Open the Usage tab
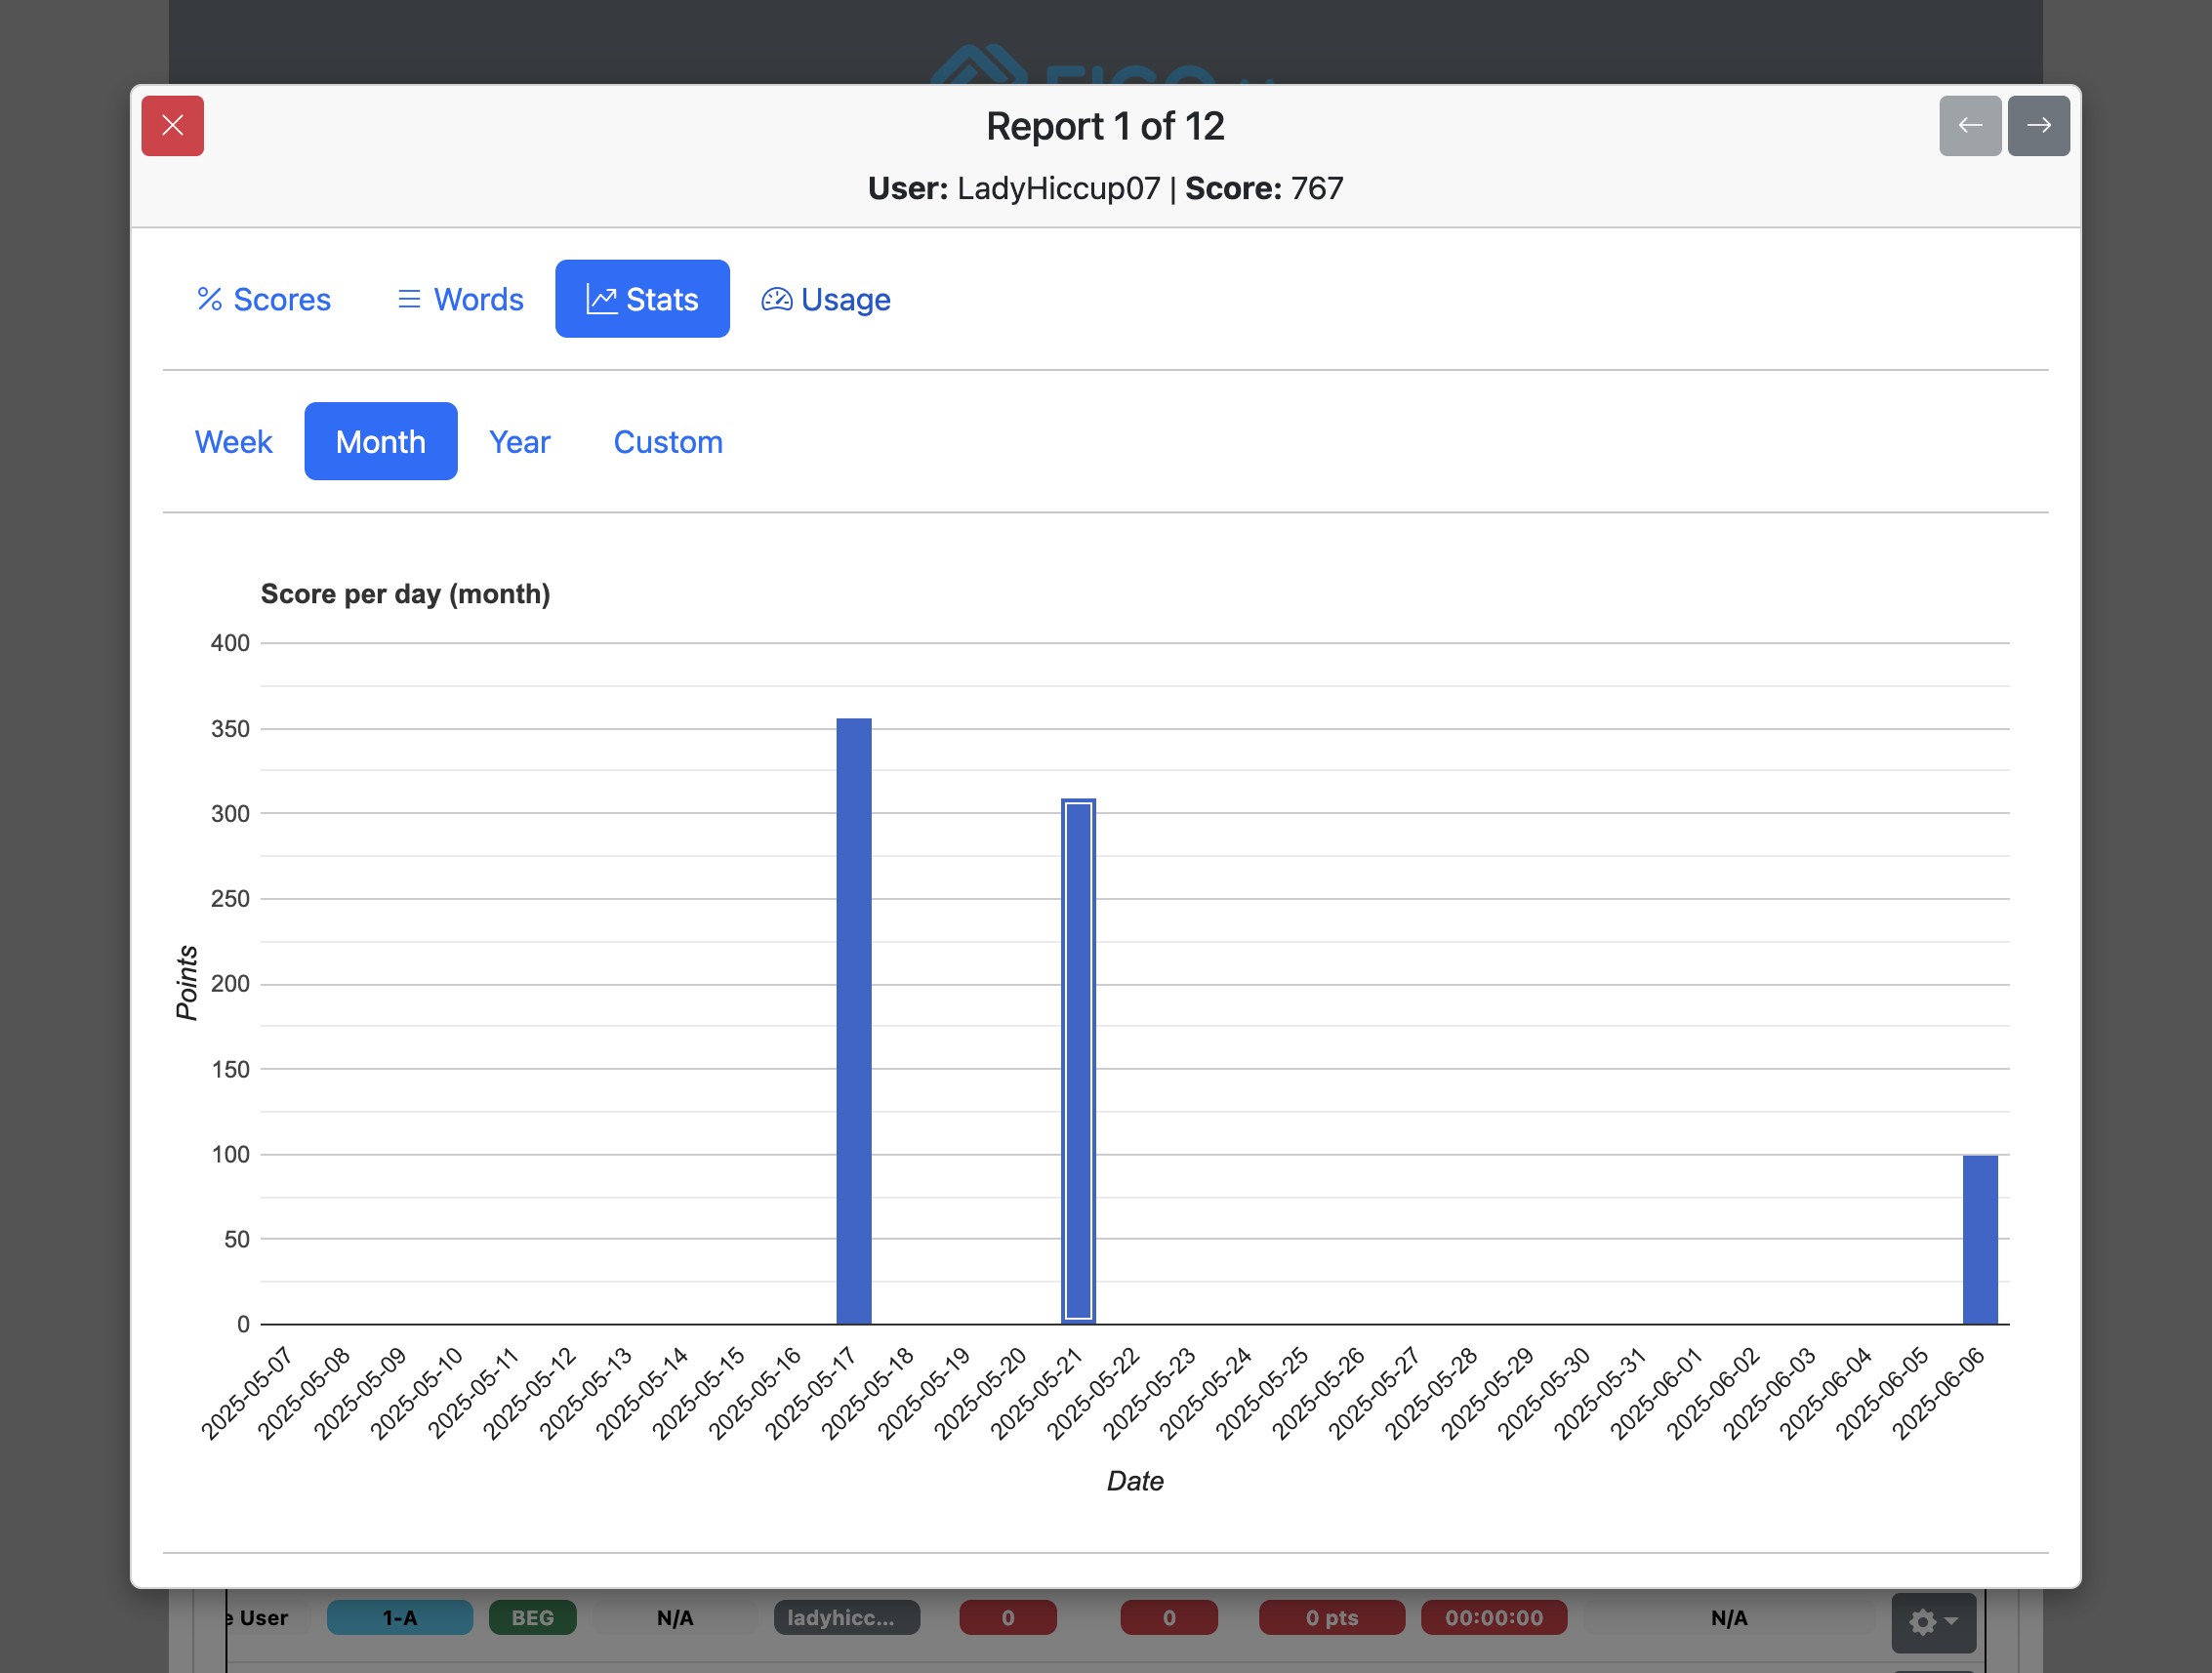 [x=826, y=299]
